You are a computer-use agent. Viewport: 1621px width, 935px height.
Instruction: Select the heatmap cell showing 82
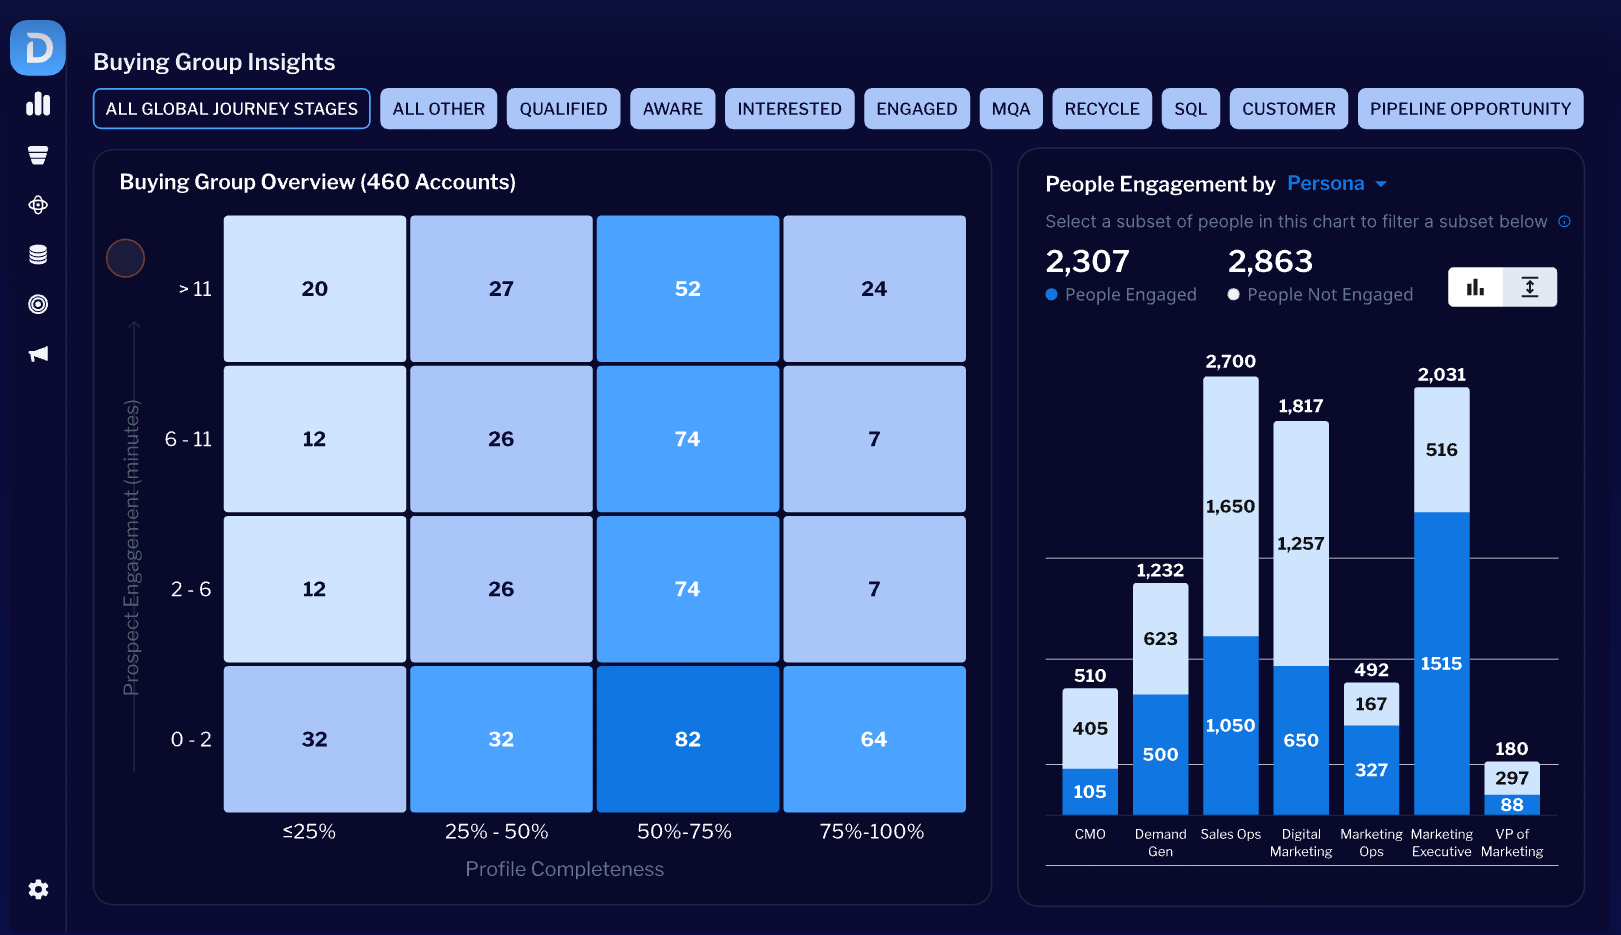coord(688,739)
